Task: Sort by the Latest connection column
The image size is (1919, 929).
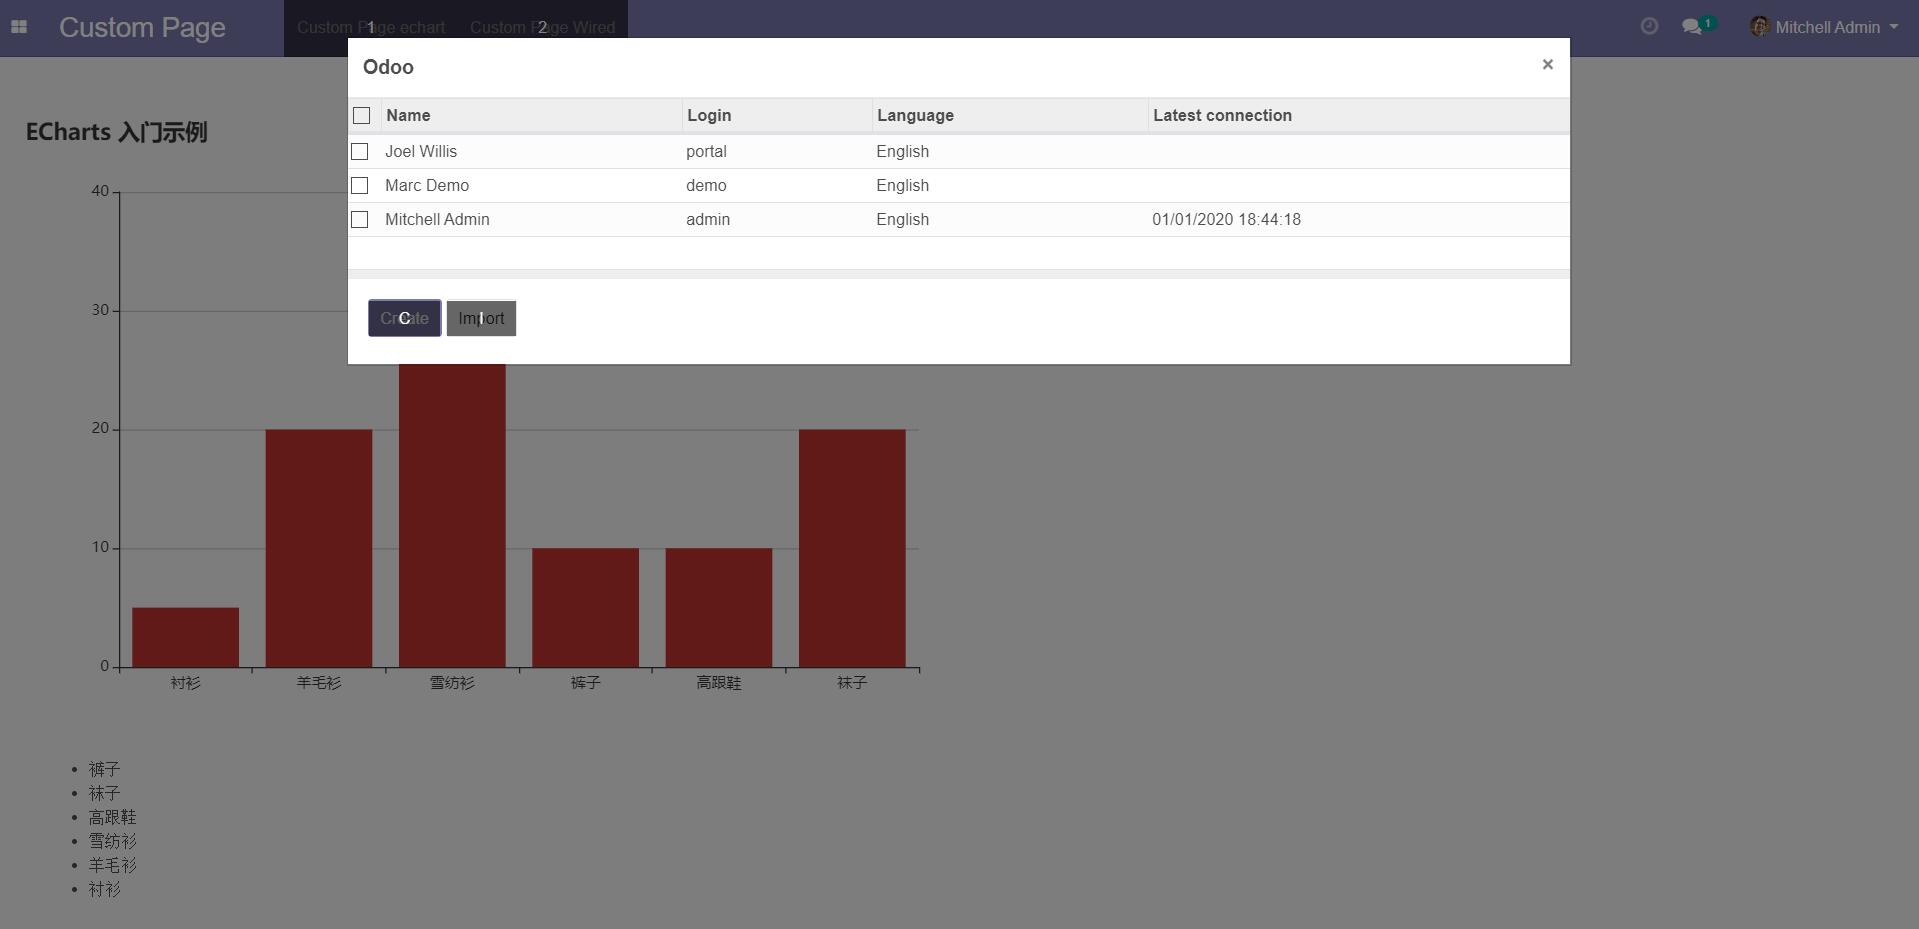Action: coord(1222,116)
